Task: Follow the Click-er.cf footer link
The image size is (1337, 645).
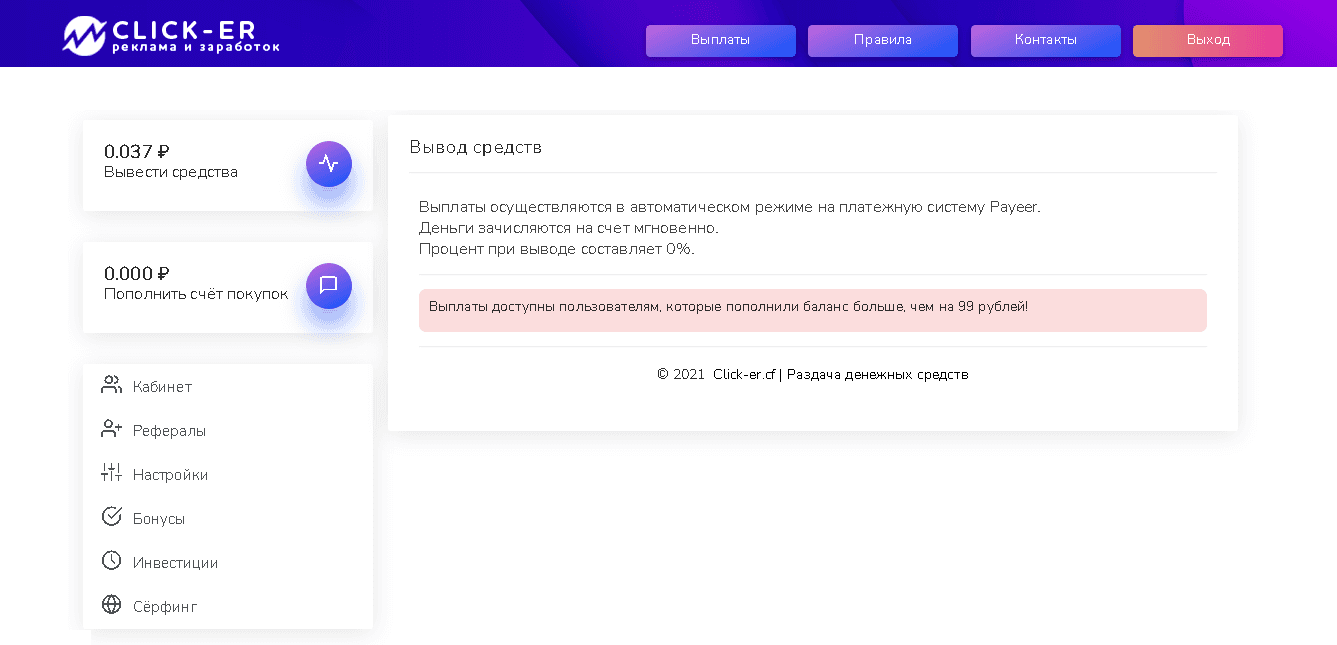Action: [744, 375]
